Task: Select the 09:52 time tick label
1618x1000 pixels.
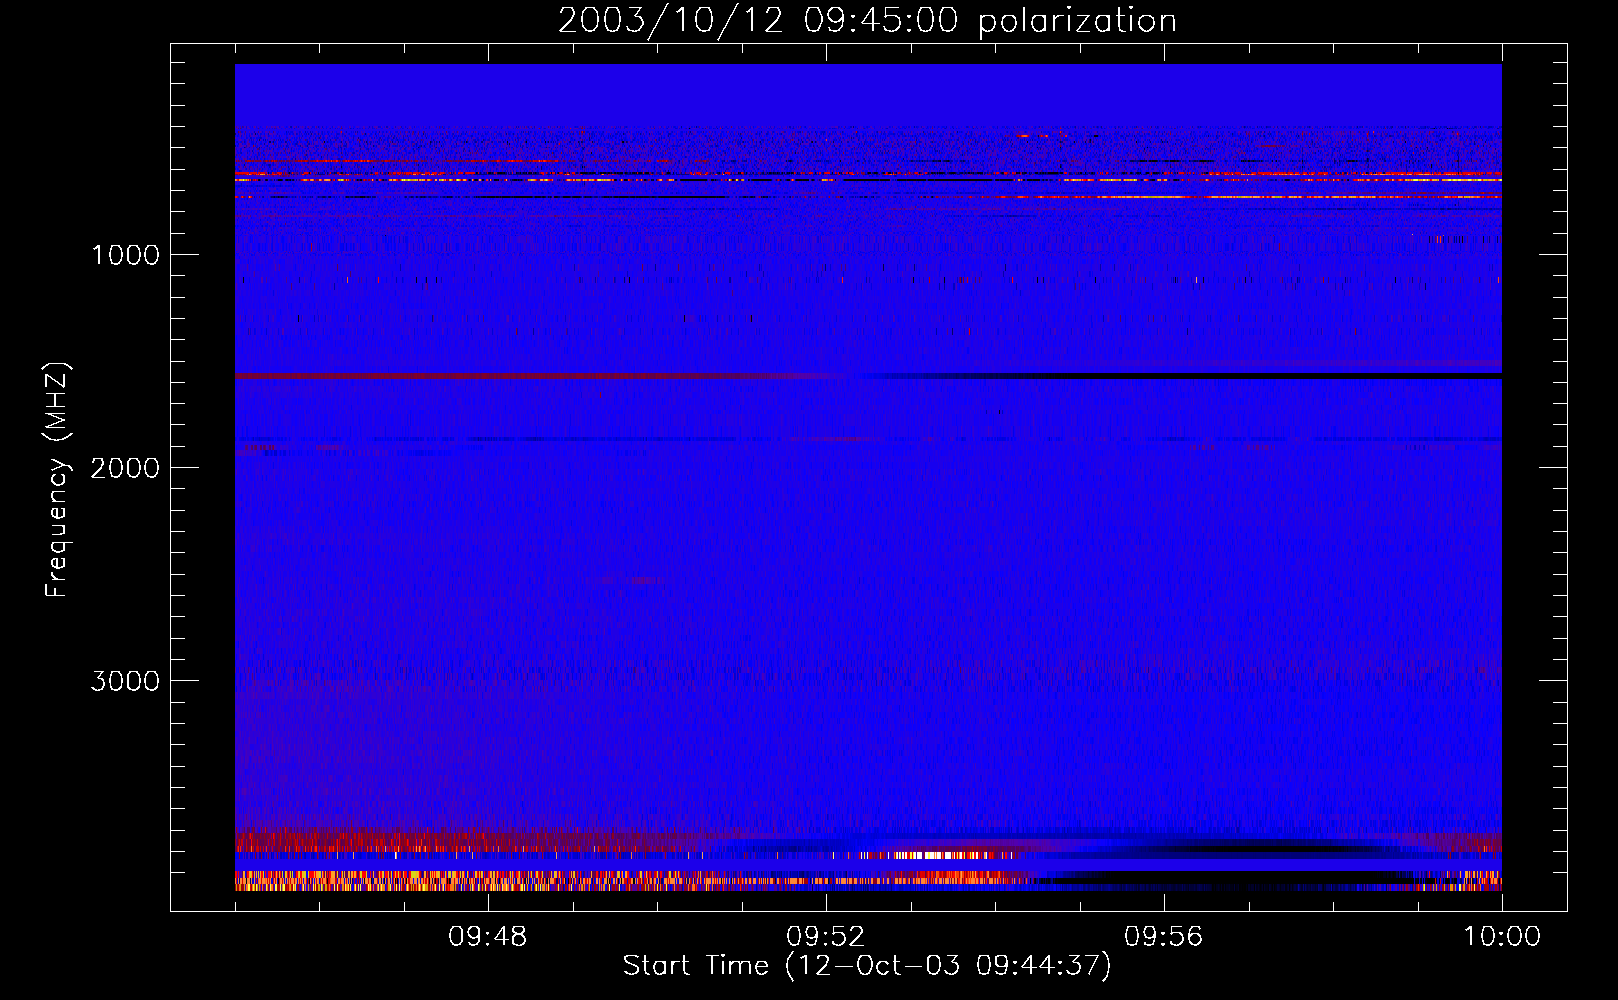Action: click(x=826, y=937)
